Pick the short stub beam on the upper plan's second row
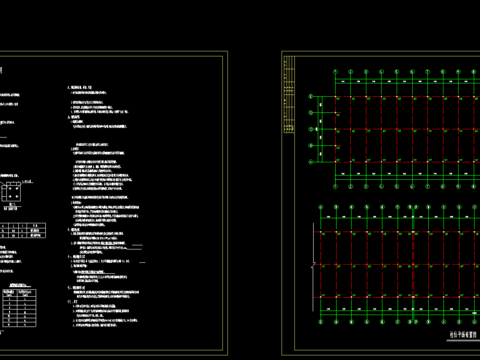This screenshot has width=480, height=360. pos(337,113)
